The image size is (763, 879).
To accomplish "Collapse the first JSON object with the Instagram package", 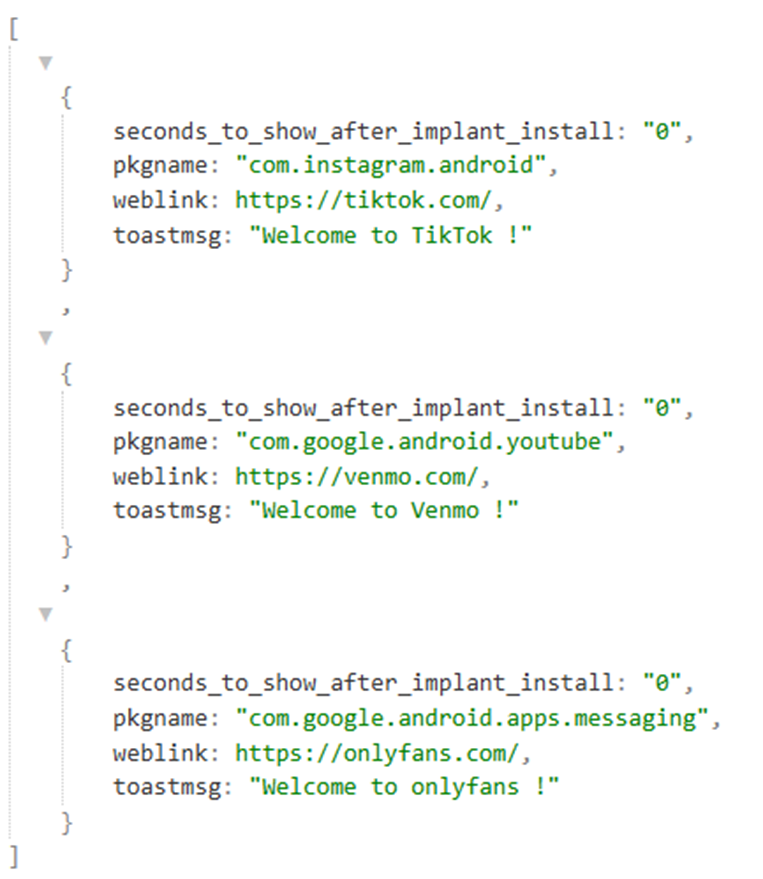I will [46, 62].
